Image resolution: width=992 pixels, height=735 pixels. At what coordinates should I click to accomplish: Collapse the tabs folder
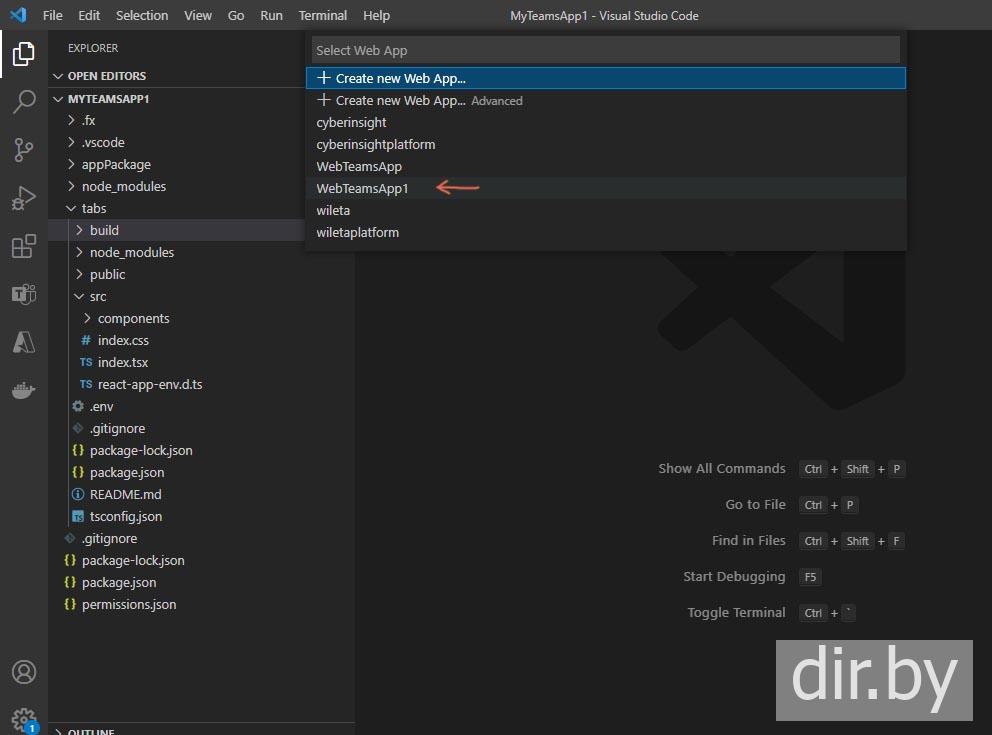point(93,208)
